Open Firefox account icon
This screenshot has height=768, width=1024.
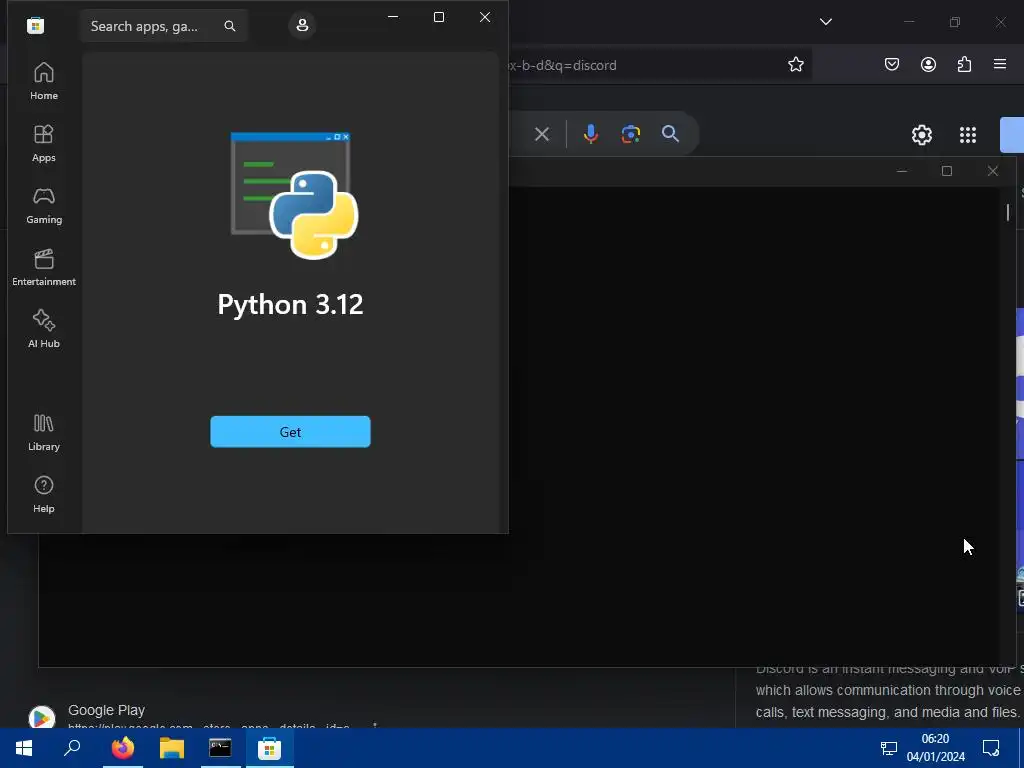928,64
